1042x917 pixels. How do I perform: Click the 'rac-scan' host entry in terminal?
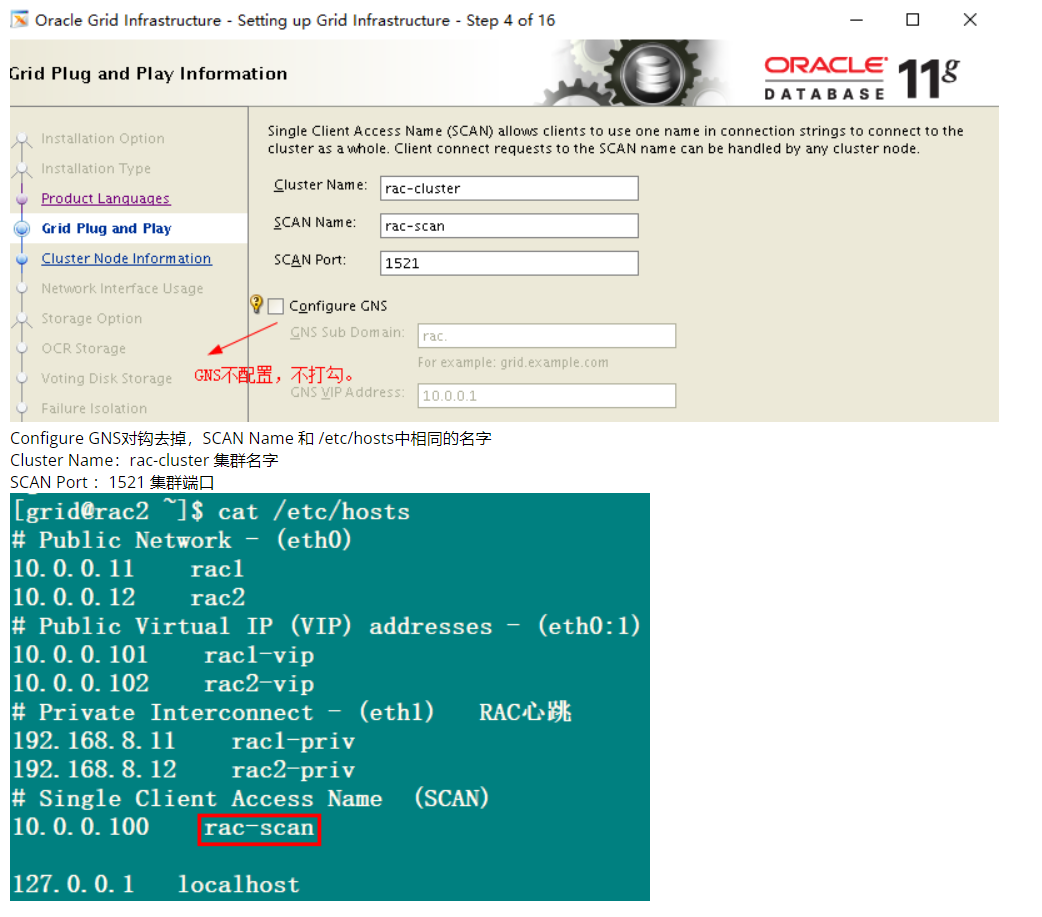(x=259, y=829)
